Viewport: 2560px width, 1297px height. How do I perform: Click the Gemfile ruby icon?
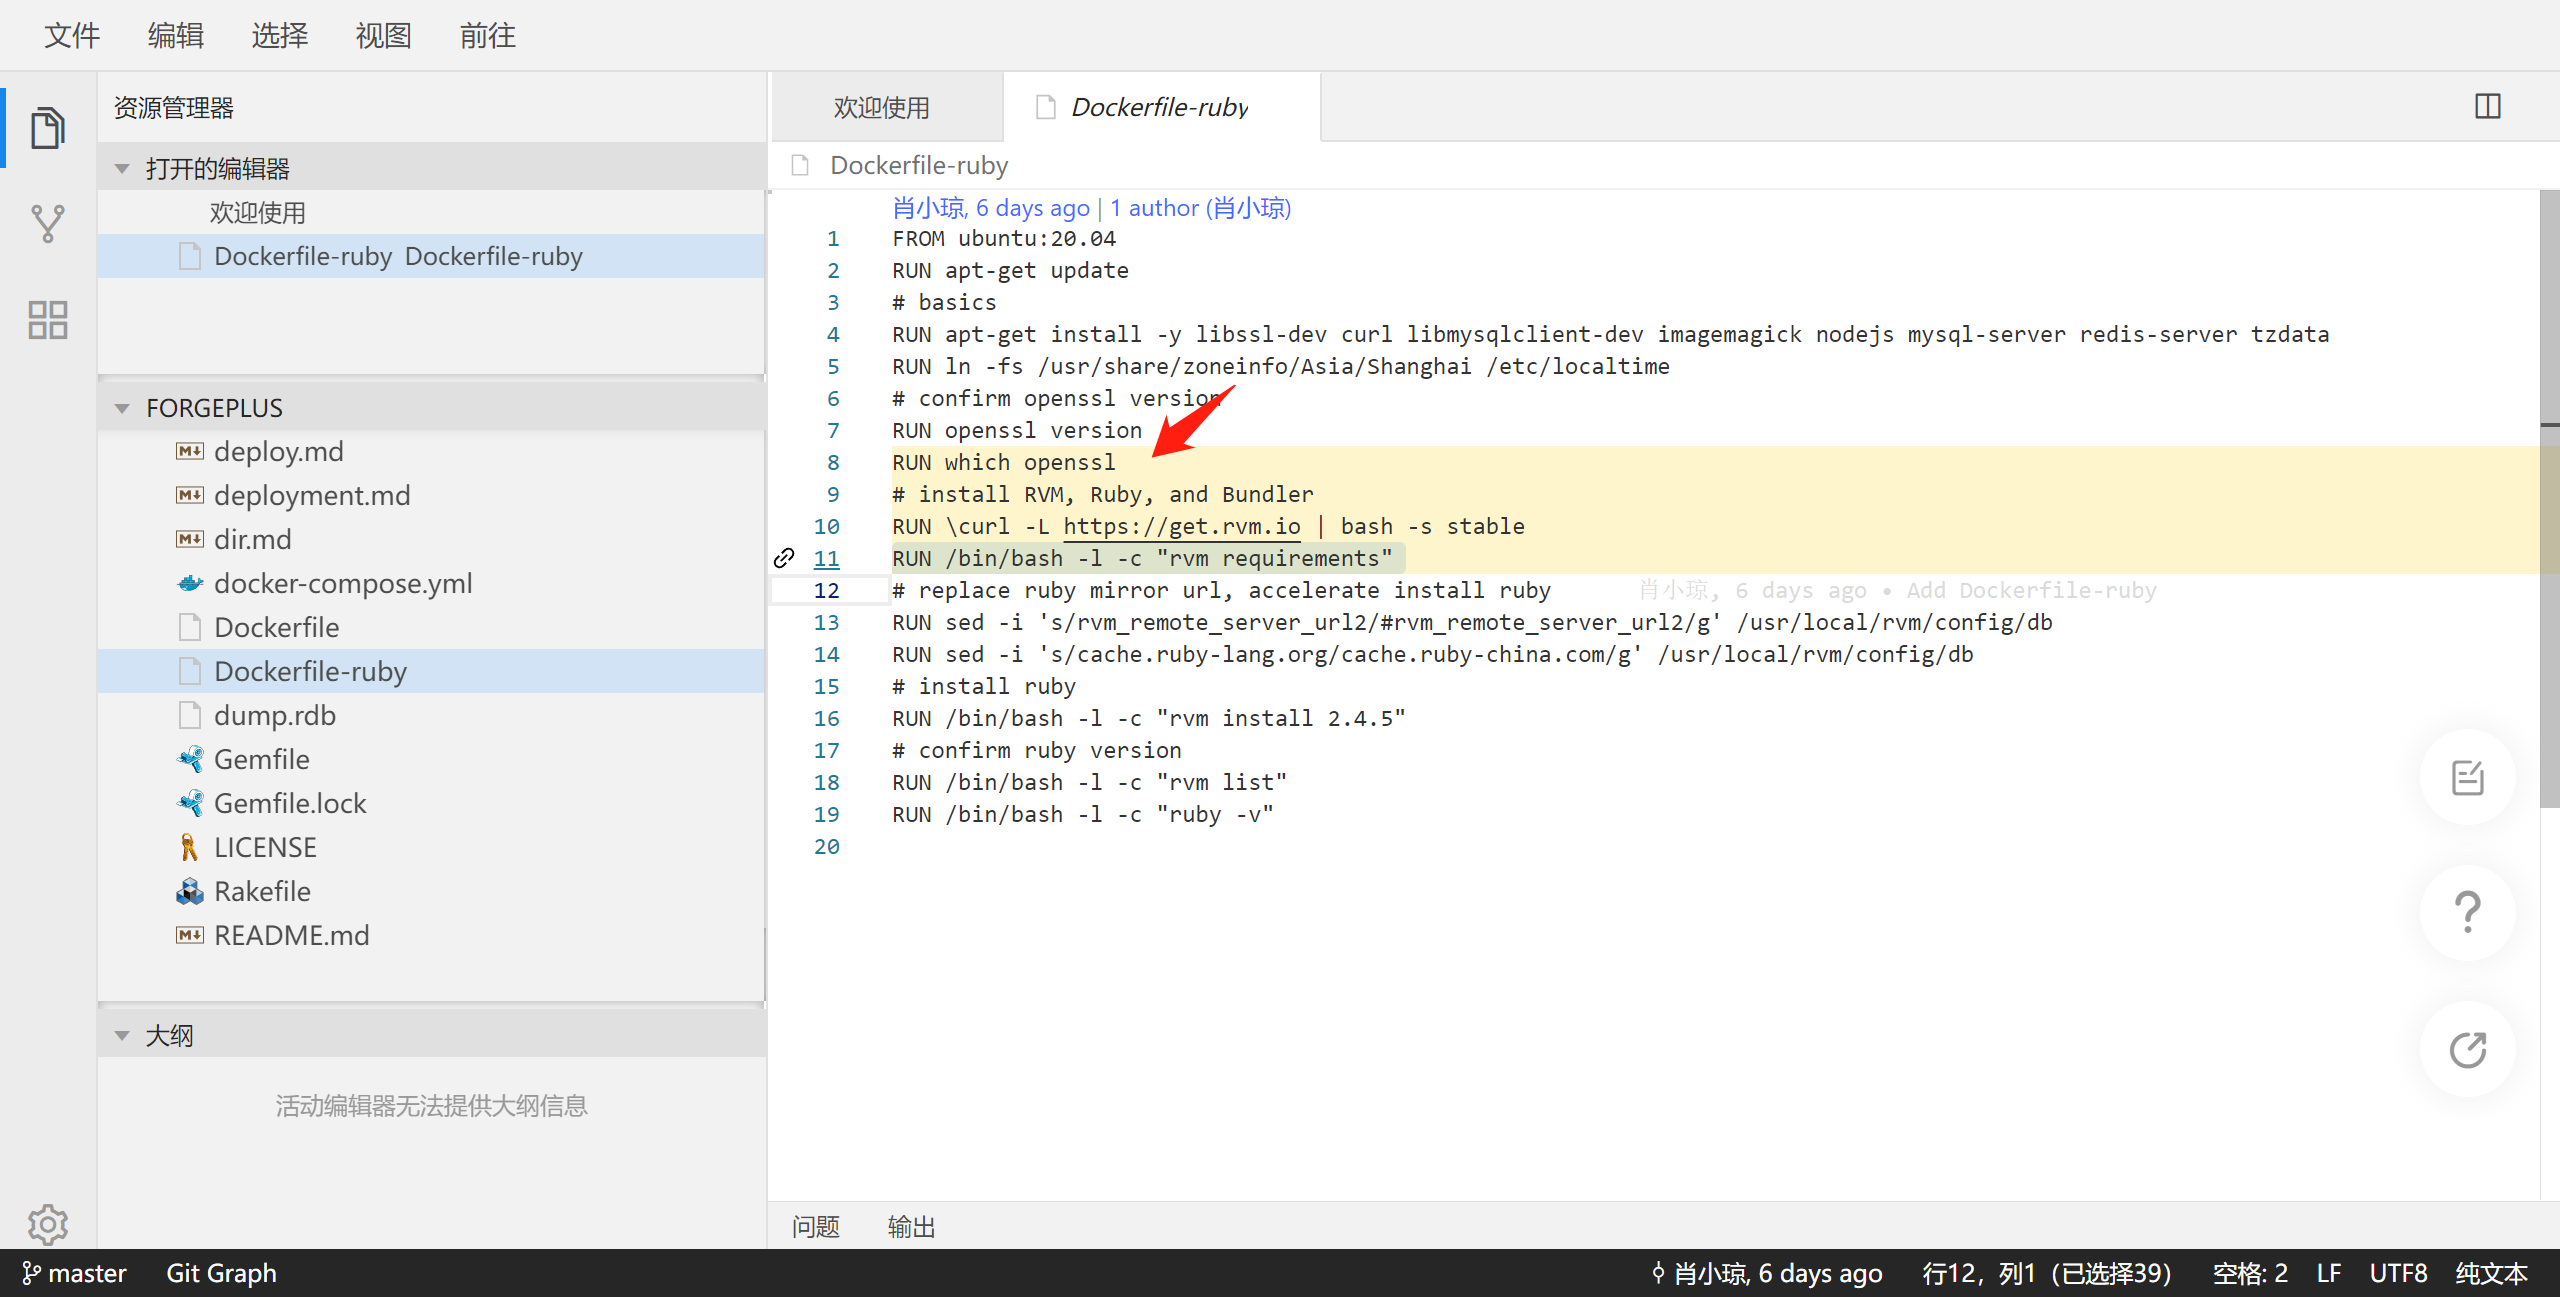point(190,759)
